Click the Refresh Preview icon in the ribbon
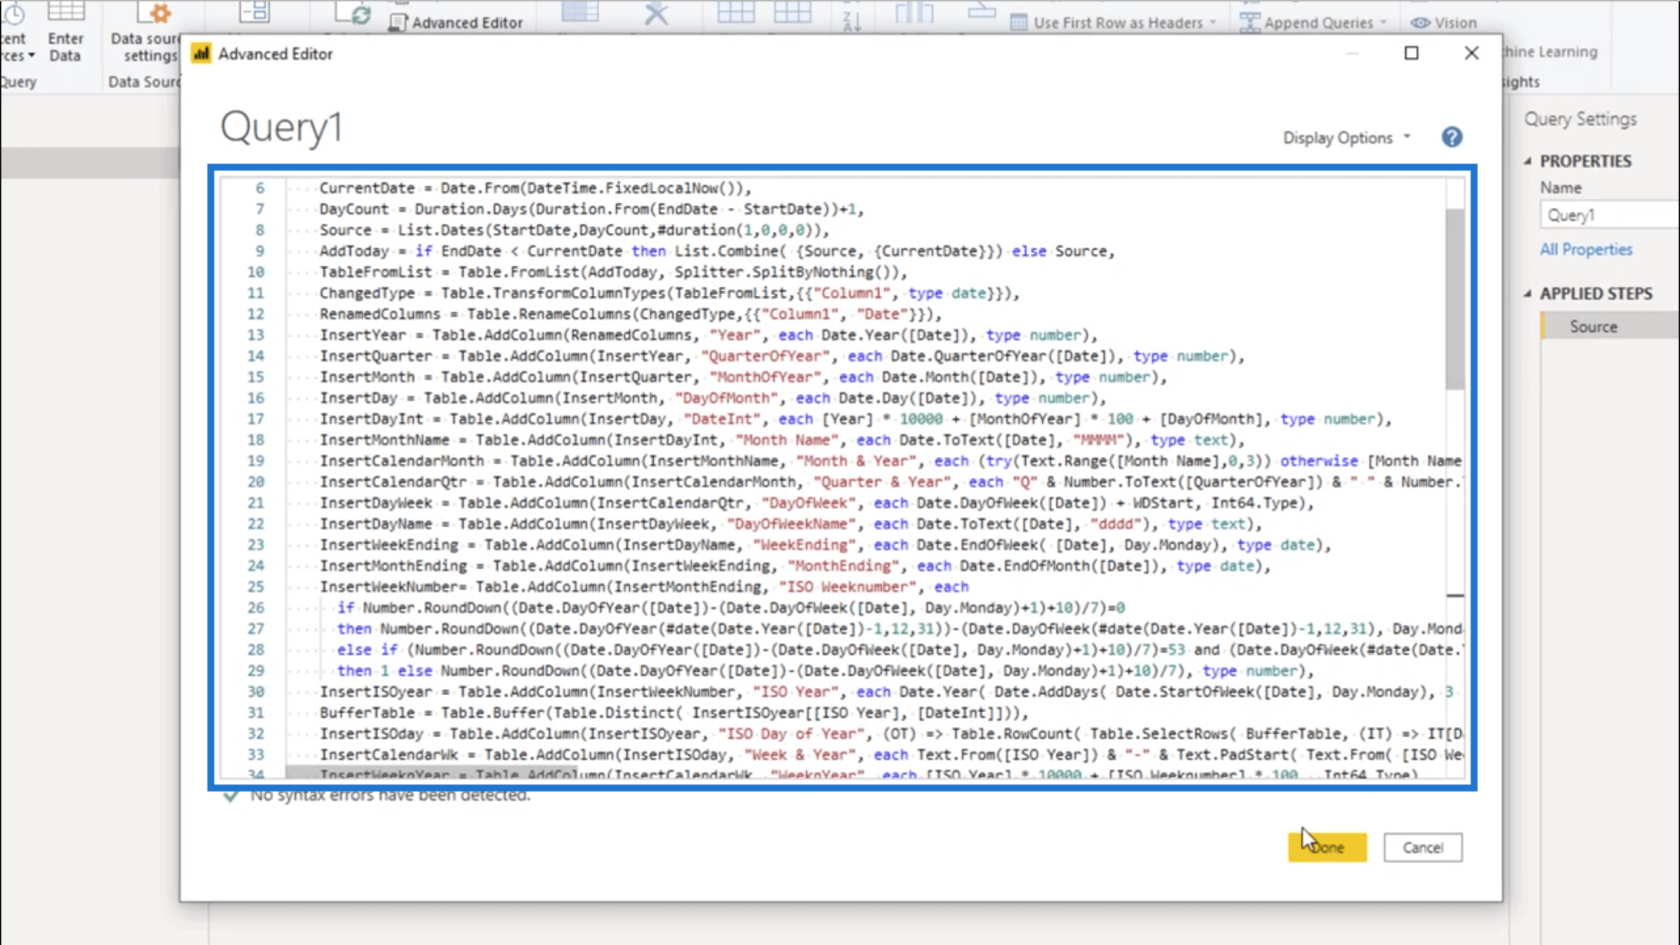The height and width of the screenshot is (945, 1680). click(x=353, y=14)
